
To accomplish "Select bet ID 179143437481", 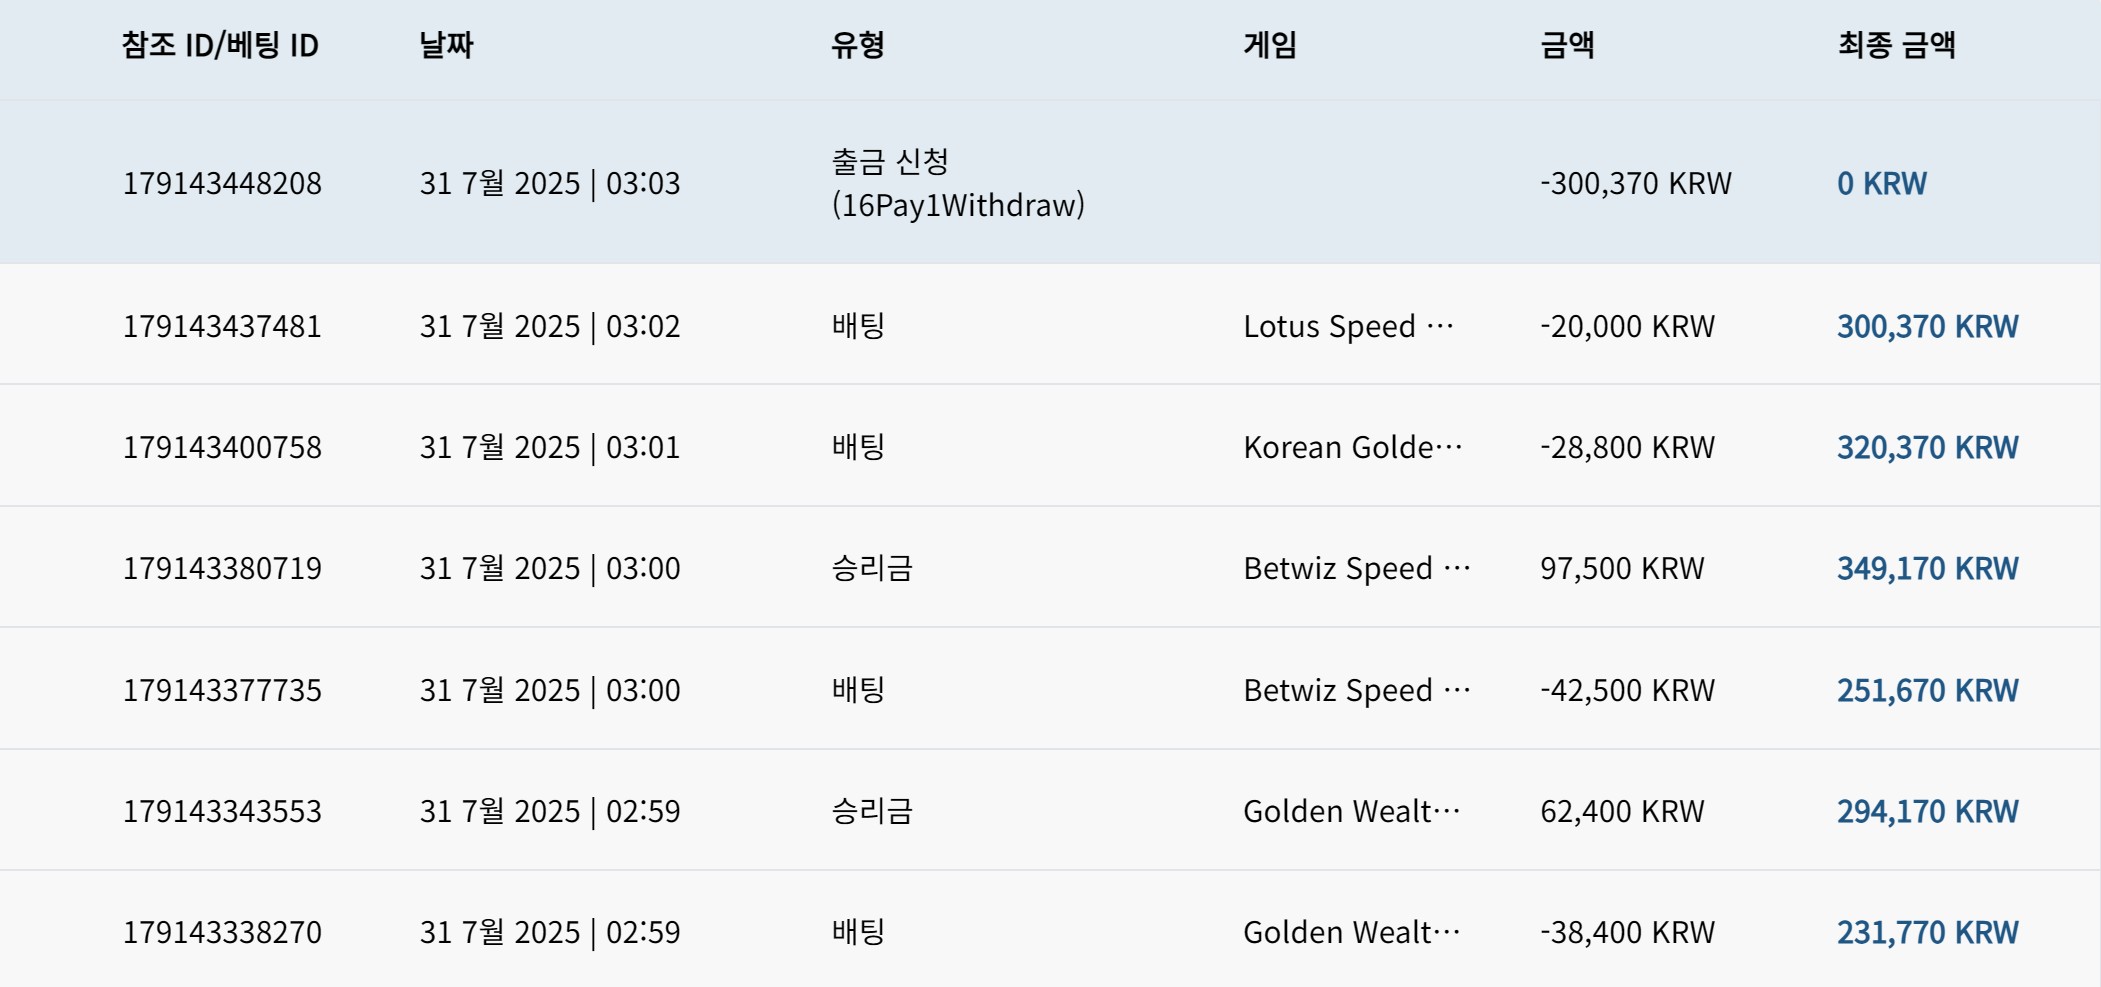I will pyautogui.click(x=222, y=326).
